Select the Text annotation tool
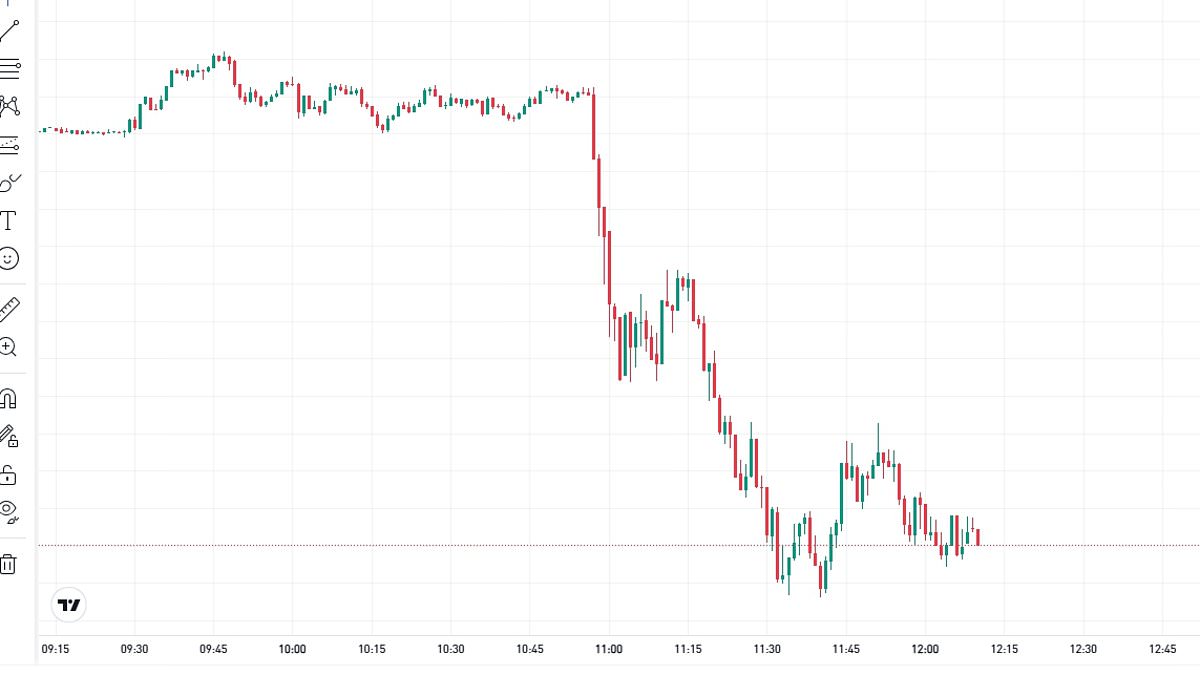Viewport: 1200px width, 675px height. point(10,221)
